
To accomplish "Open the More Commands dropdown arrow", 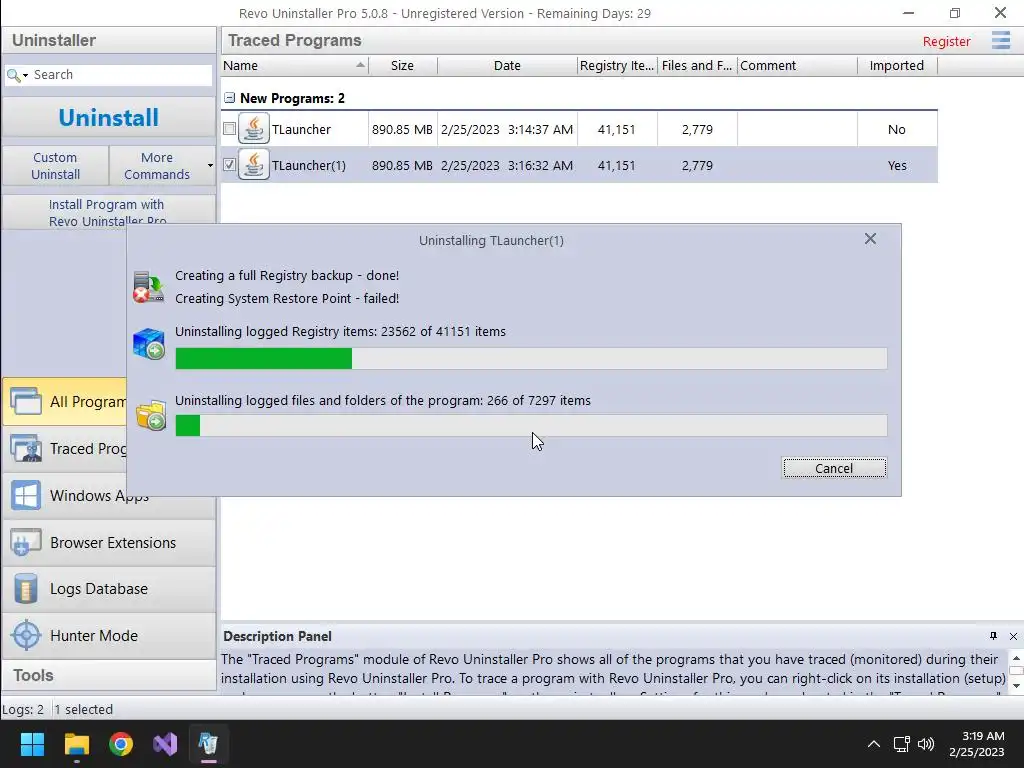I will point(210,166).
